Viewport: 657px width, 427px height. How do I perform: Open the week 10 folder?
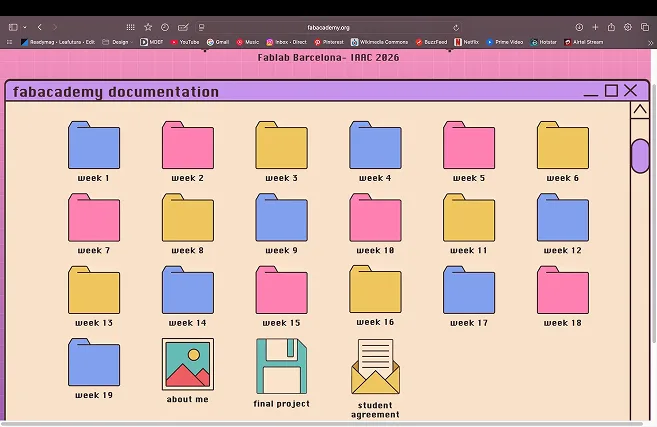click(x=375, y=217)
